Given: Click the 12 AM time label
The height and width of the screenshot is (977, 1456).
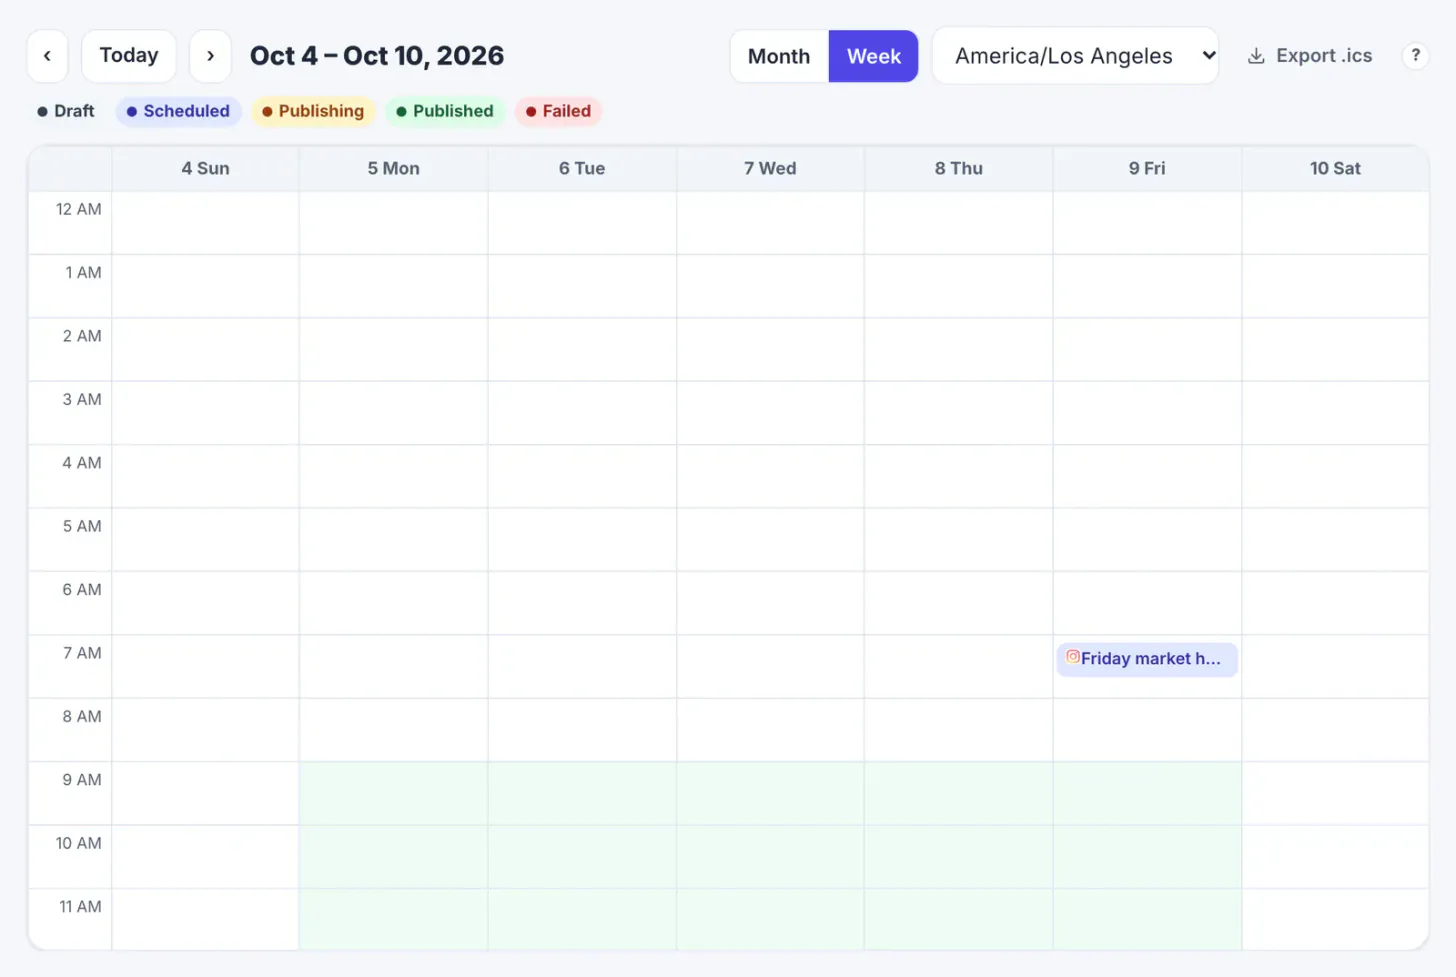Looking at the screenshot, I should coord(78,209).
